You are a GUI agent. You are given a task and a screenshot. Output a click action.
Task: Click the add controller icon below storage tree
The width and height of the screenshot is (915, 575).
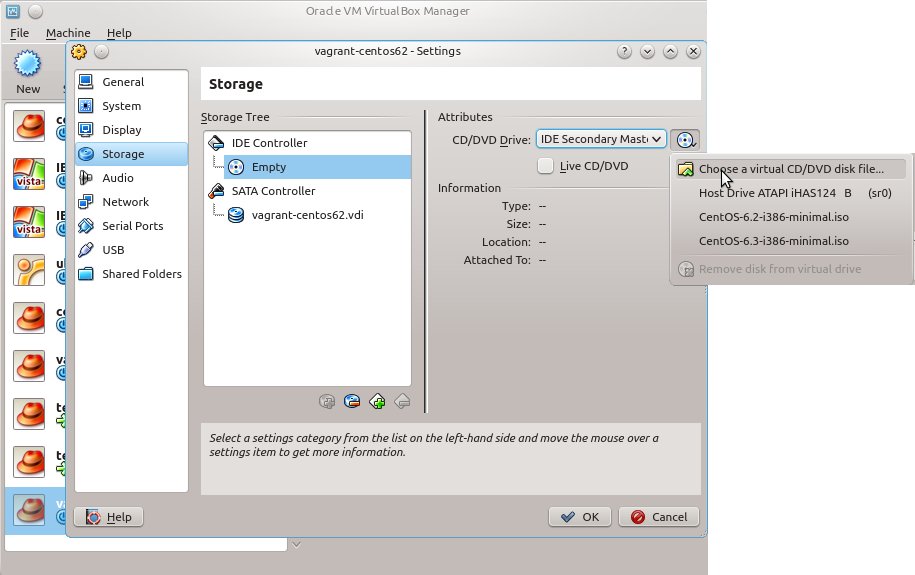(377, 402)
